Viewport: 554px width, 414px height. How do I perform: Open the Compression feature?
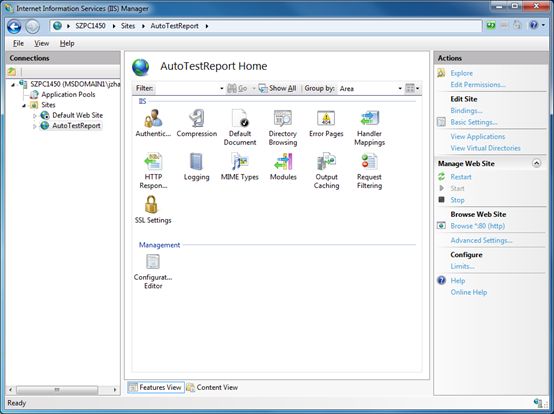[196, 118]
